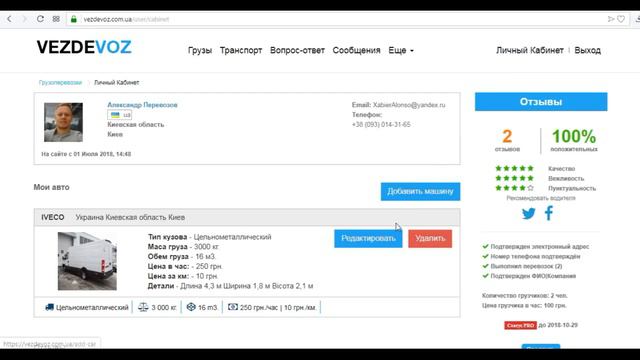Click the Ukraine flag UA badge
640x360 pixels.
(120, 115)
